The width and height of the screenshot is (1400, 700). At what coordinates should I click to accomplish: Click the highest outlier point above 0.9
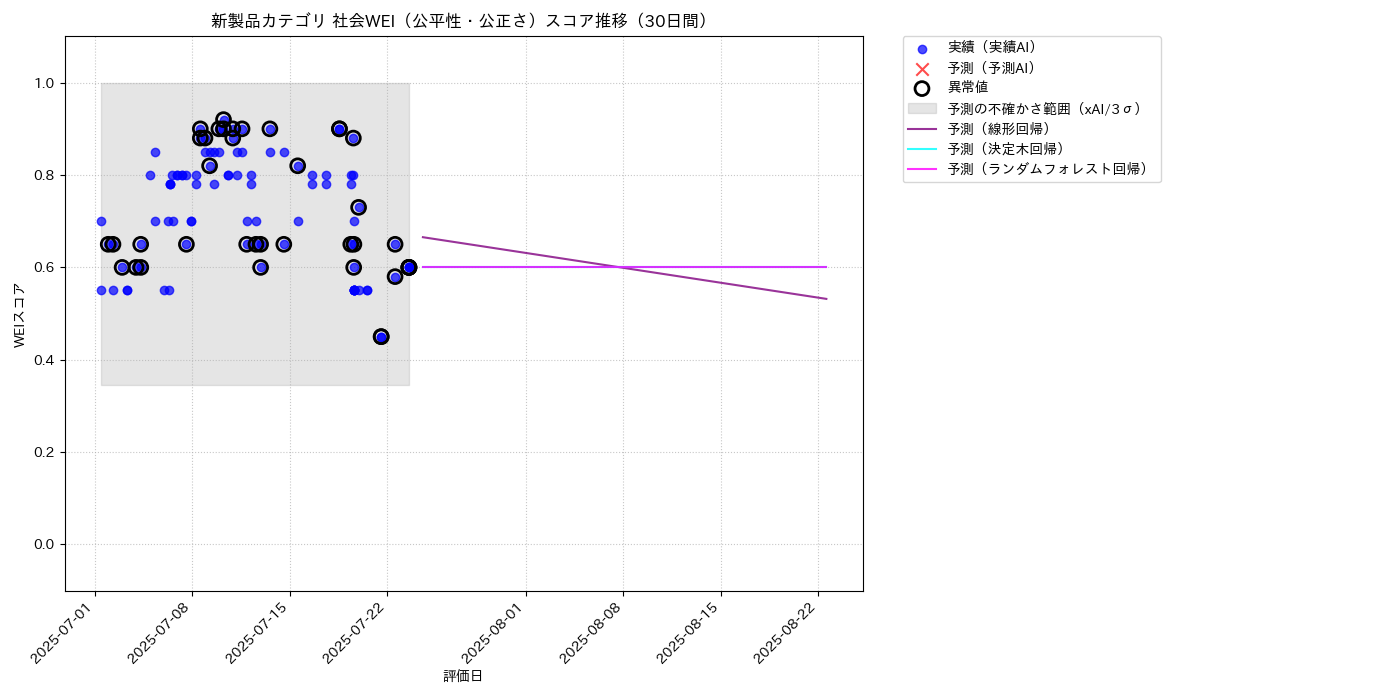click(224, 120)
